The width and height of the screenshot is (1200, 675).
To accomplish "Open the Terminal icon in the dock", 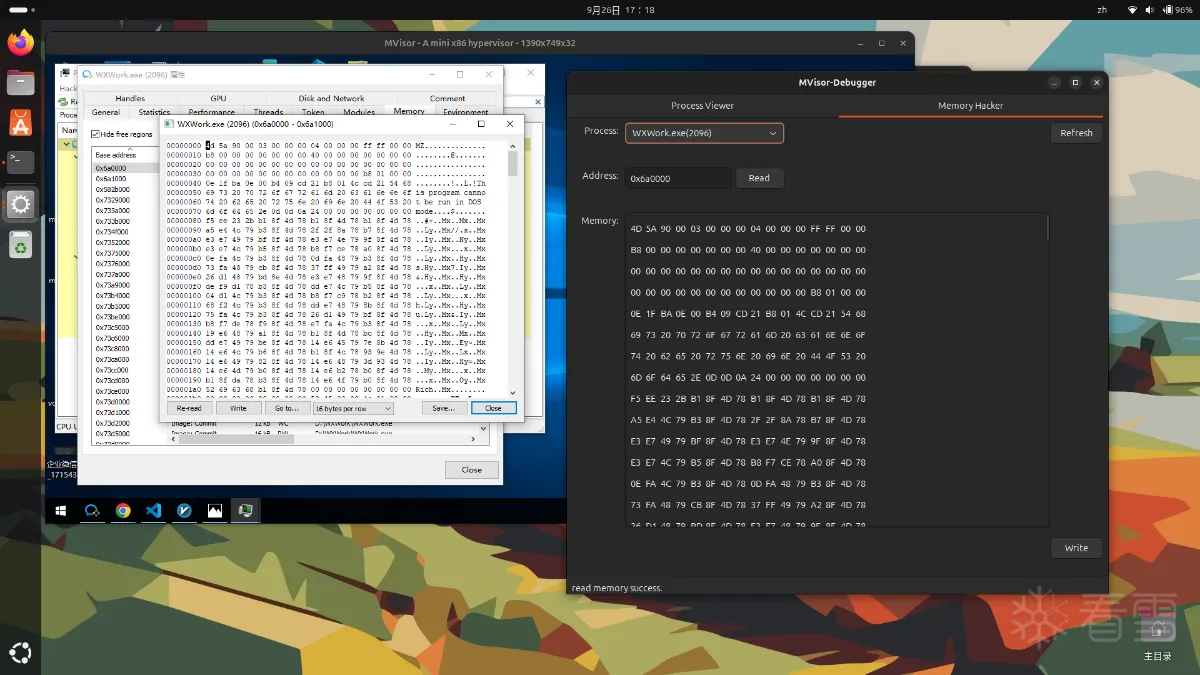I will pos(21,163).
